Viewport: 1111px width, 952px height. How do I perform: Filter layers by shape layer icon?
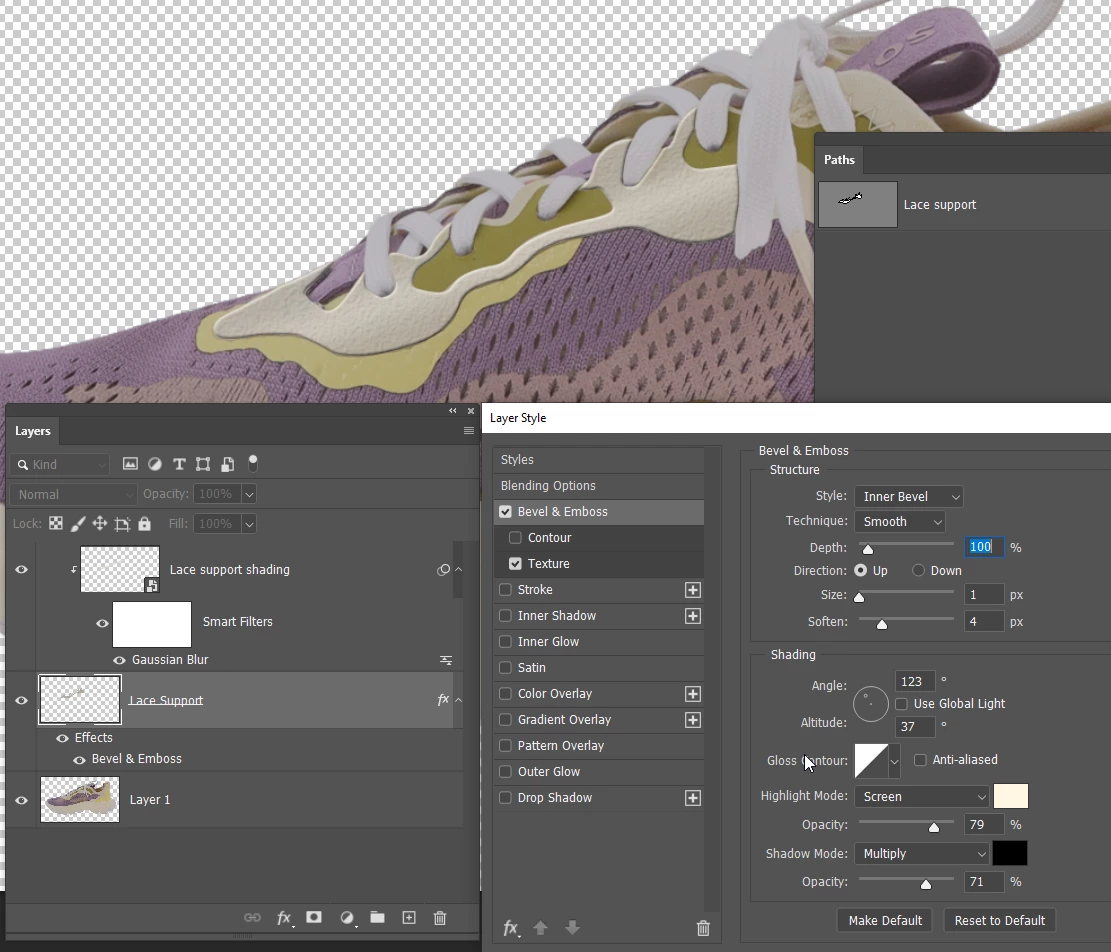pos(203,464)
